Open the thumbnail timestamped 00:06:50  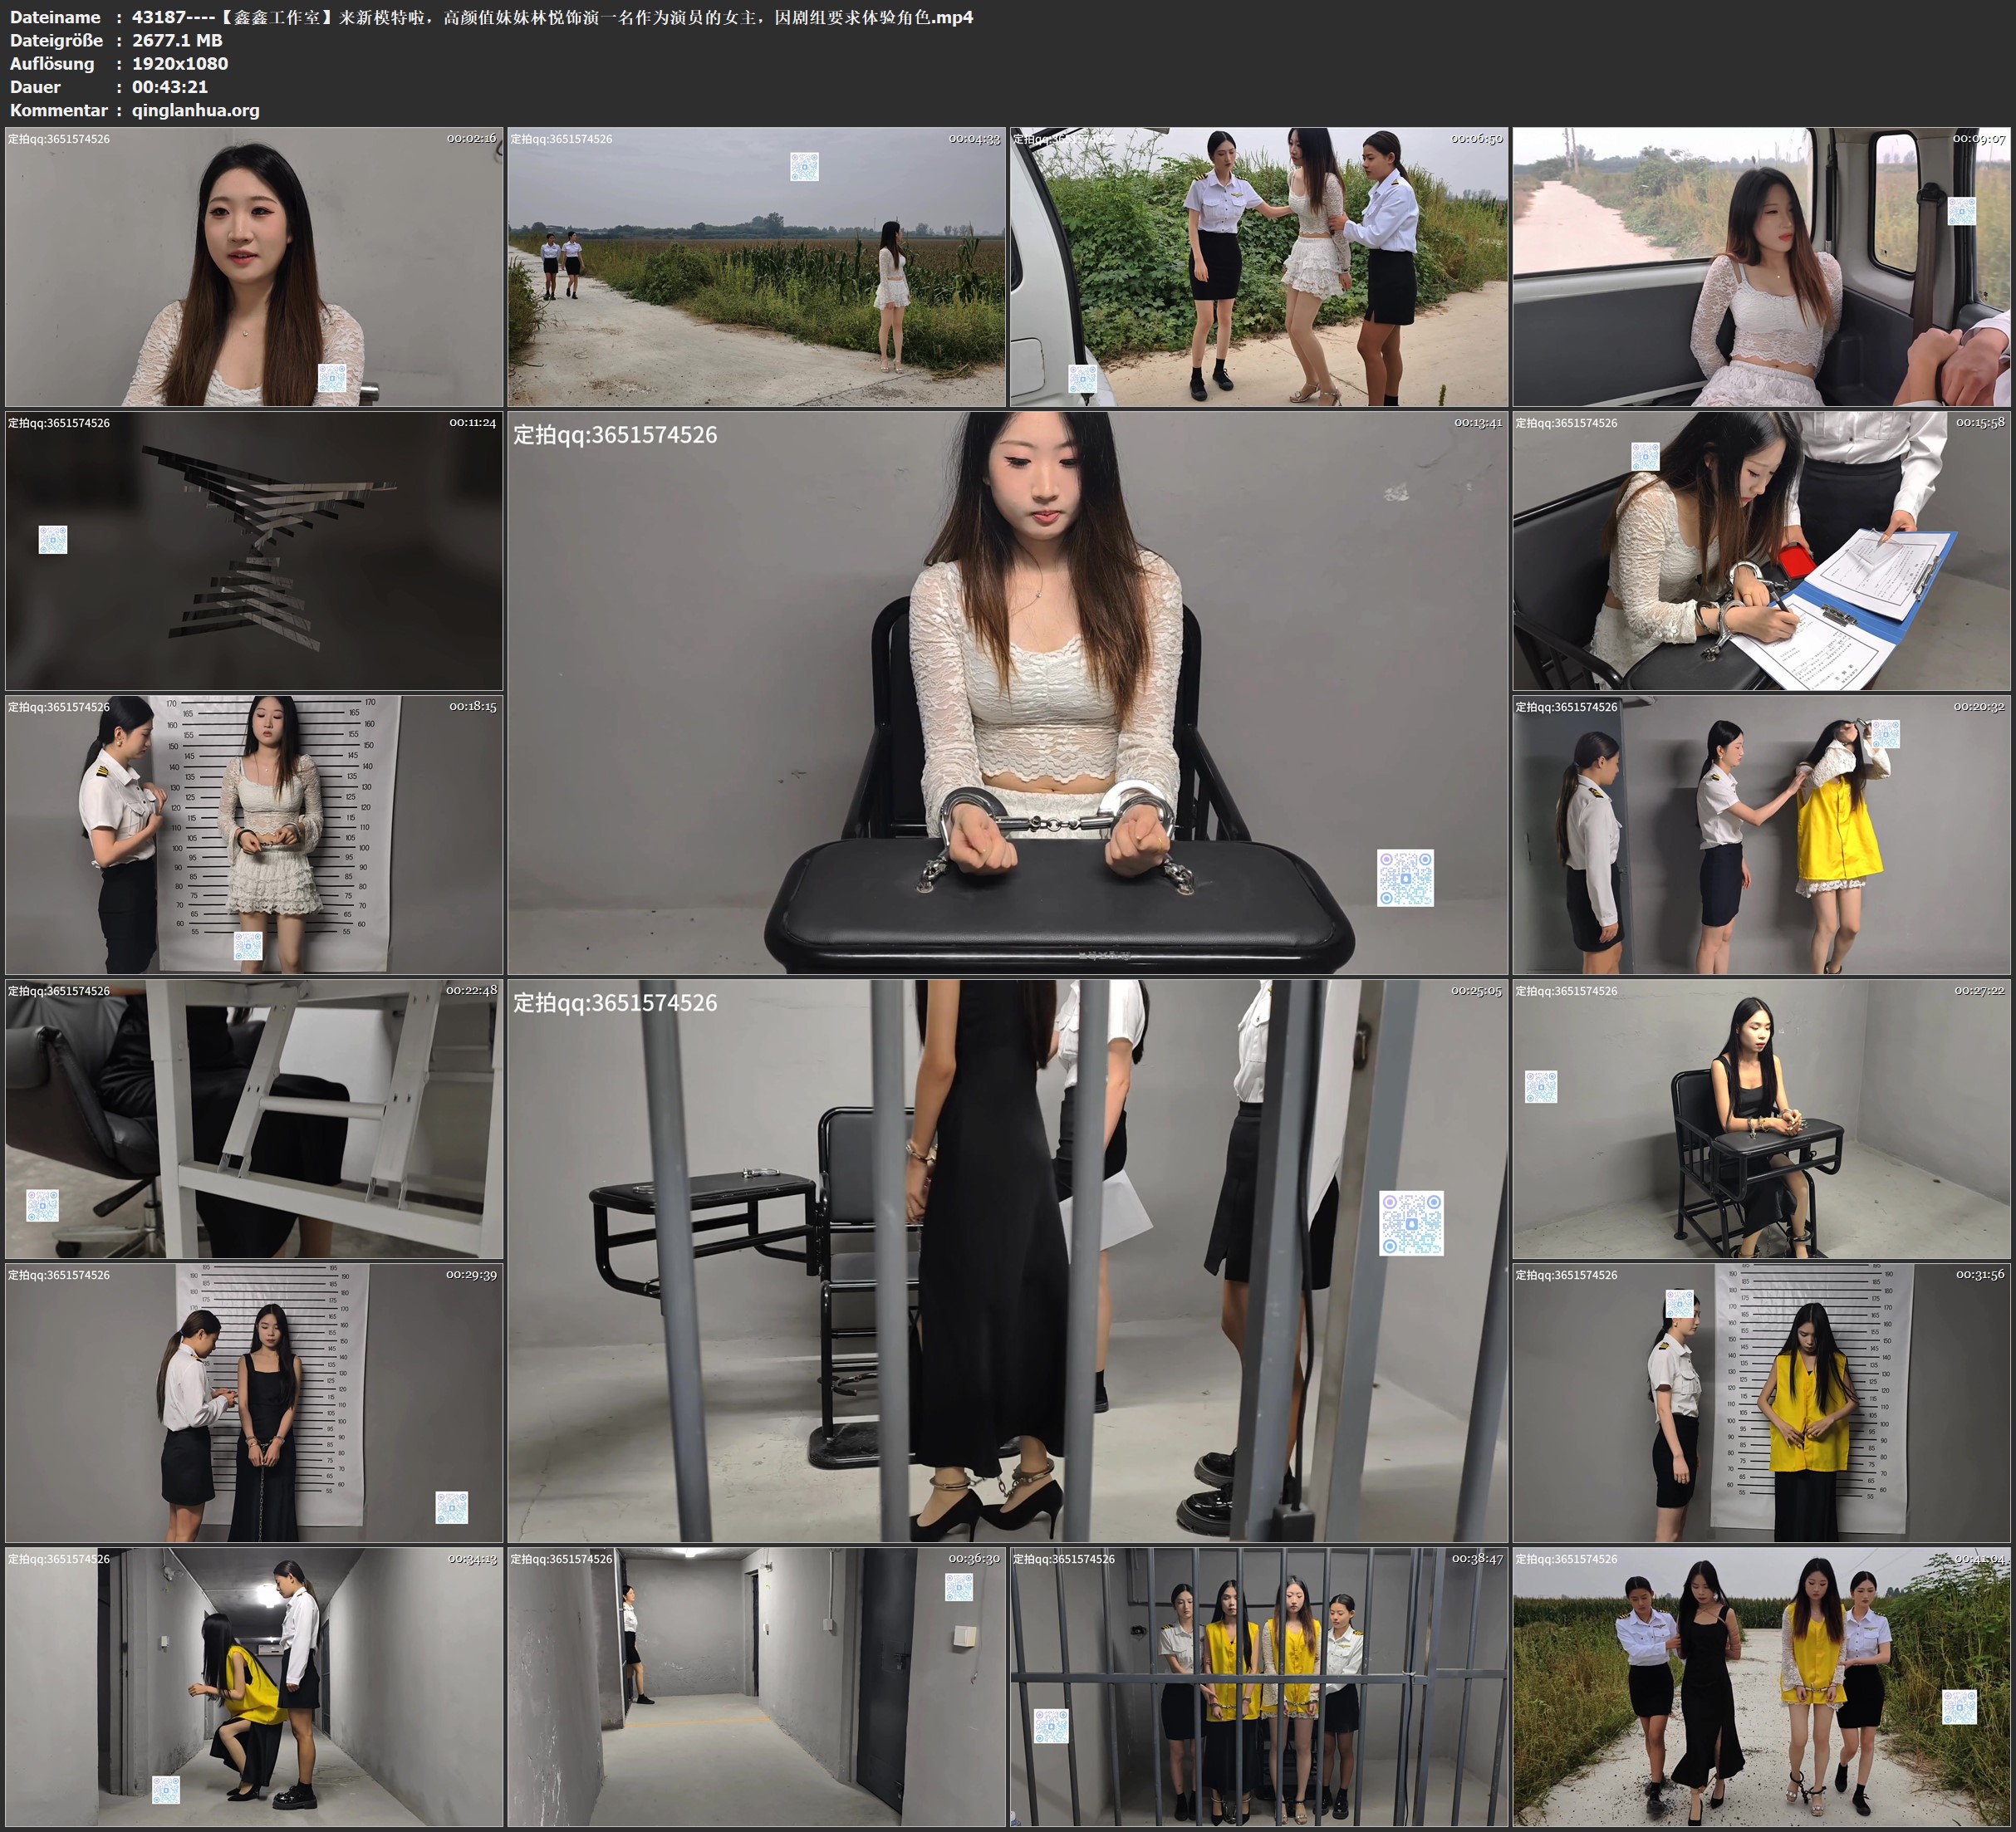(1258, 267)
